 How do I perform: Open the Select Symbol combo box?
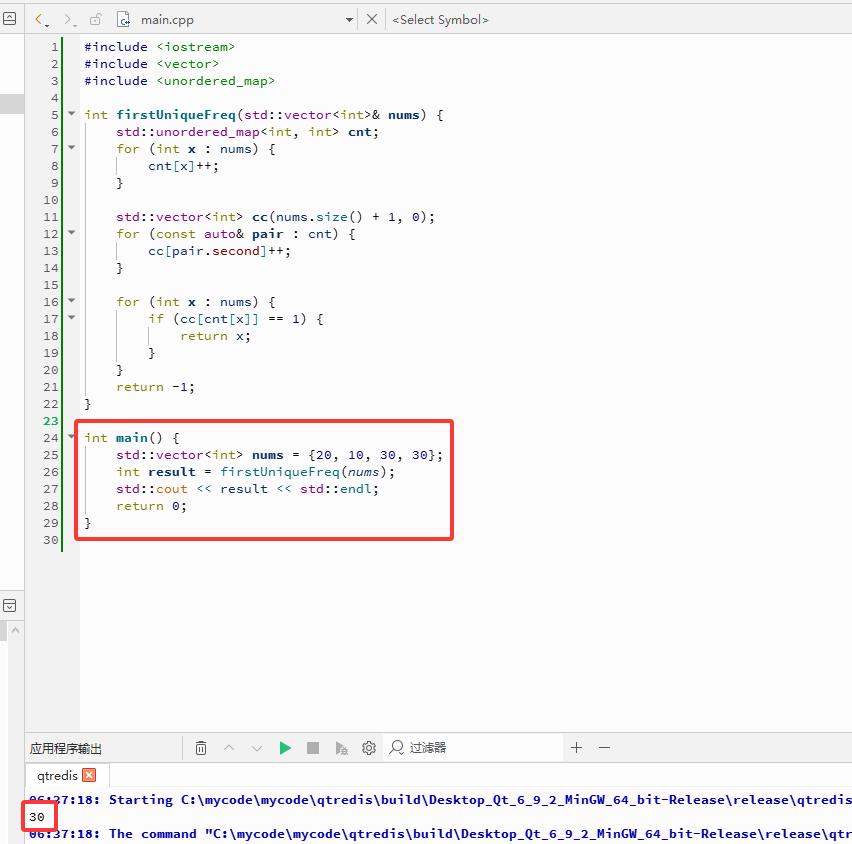(441, 20)
